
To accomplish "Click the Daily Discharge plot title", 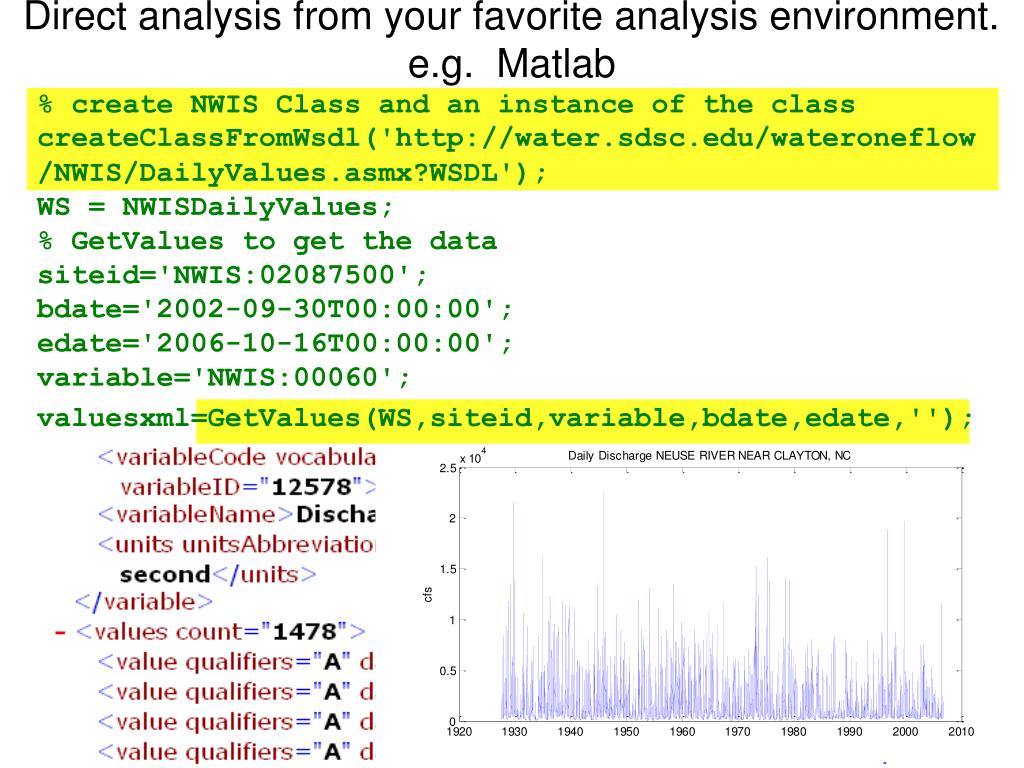I will point(709,456).
